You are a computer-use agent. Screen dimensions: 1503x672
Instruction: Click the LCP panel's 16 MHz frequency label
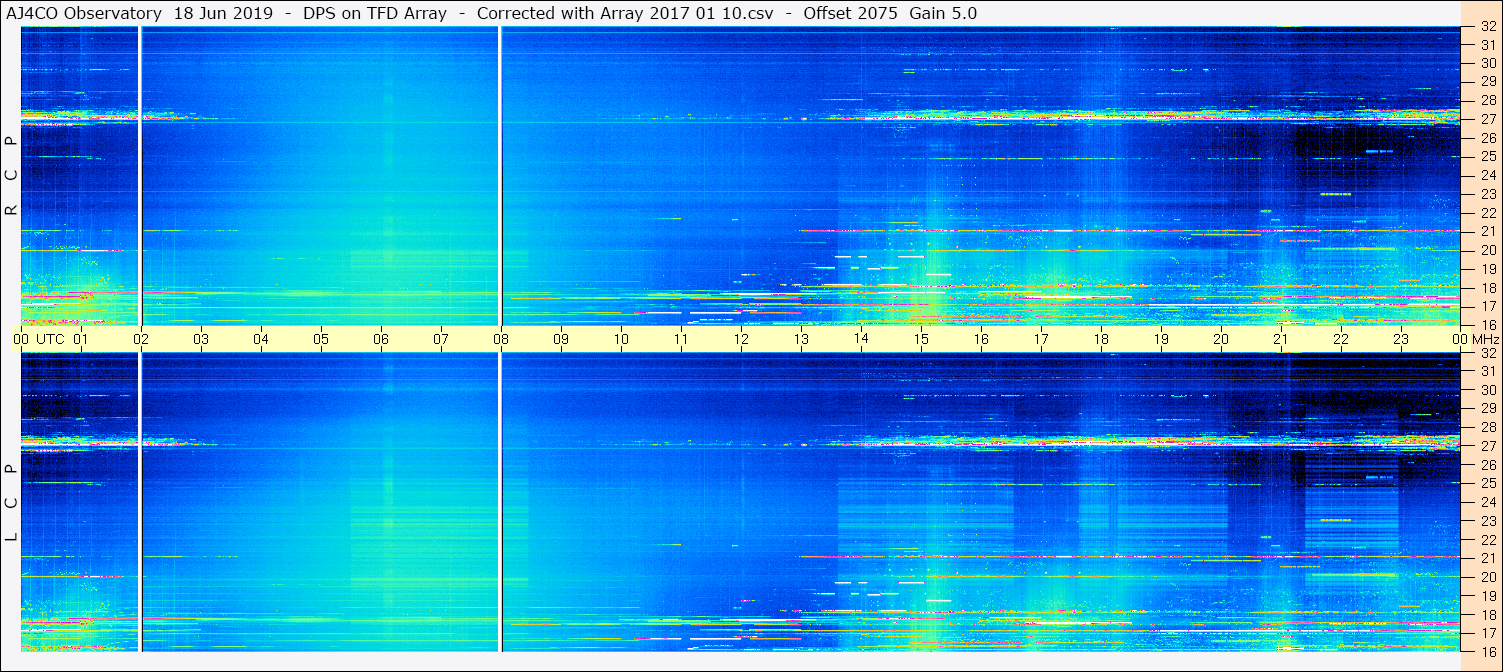(x=1488, y=651)
